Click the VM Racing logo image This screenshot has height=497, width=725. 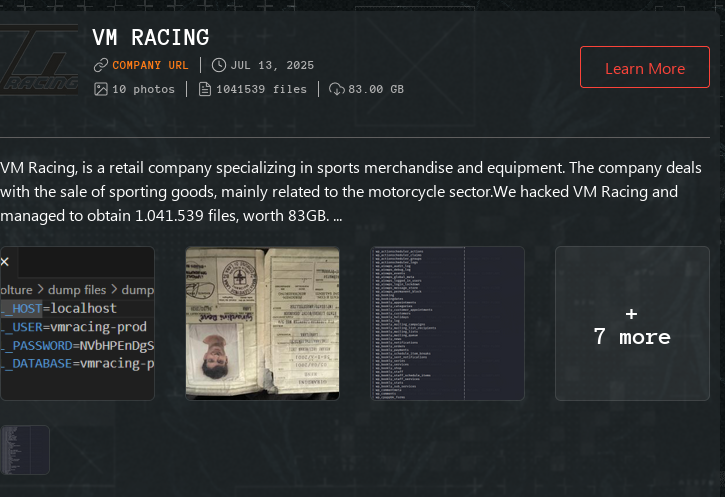click(x=39, y=60)
